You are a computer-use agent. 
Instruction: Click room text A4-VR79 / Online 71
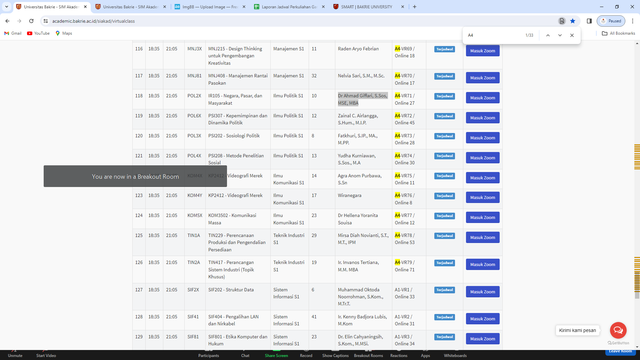[x=404, y=266]
